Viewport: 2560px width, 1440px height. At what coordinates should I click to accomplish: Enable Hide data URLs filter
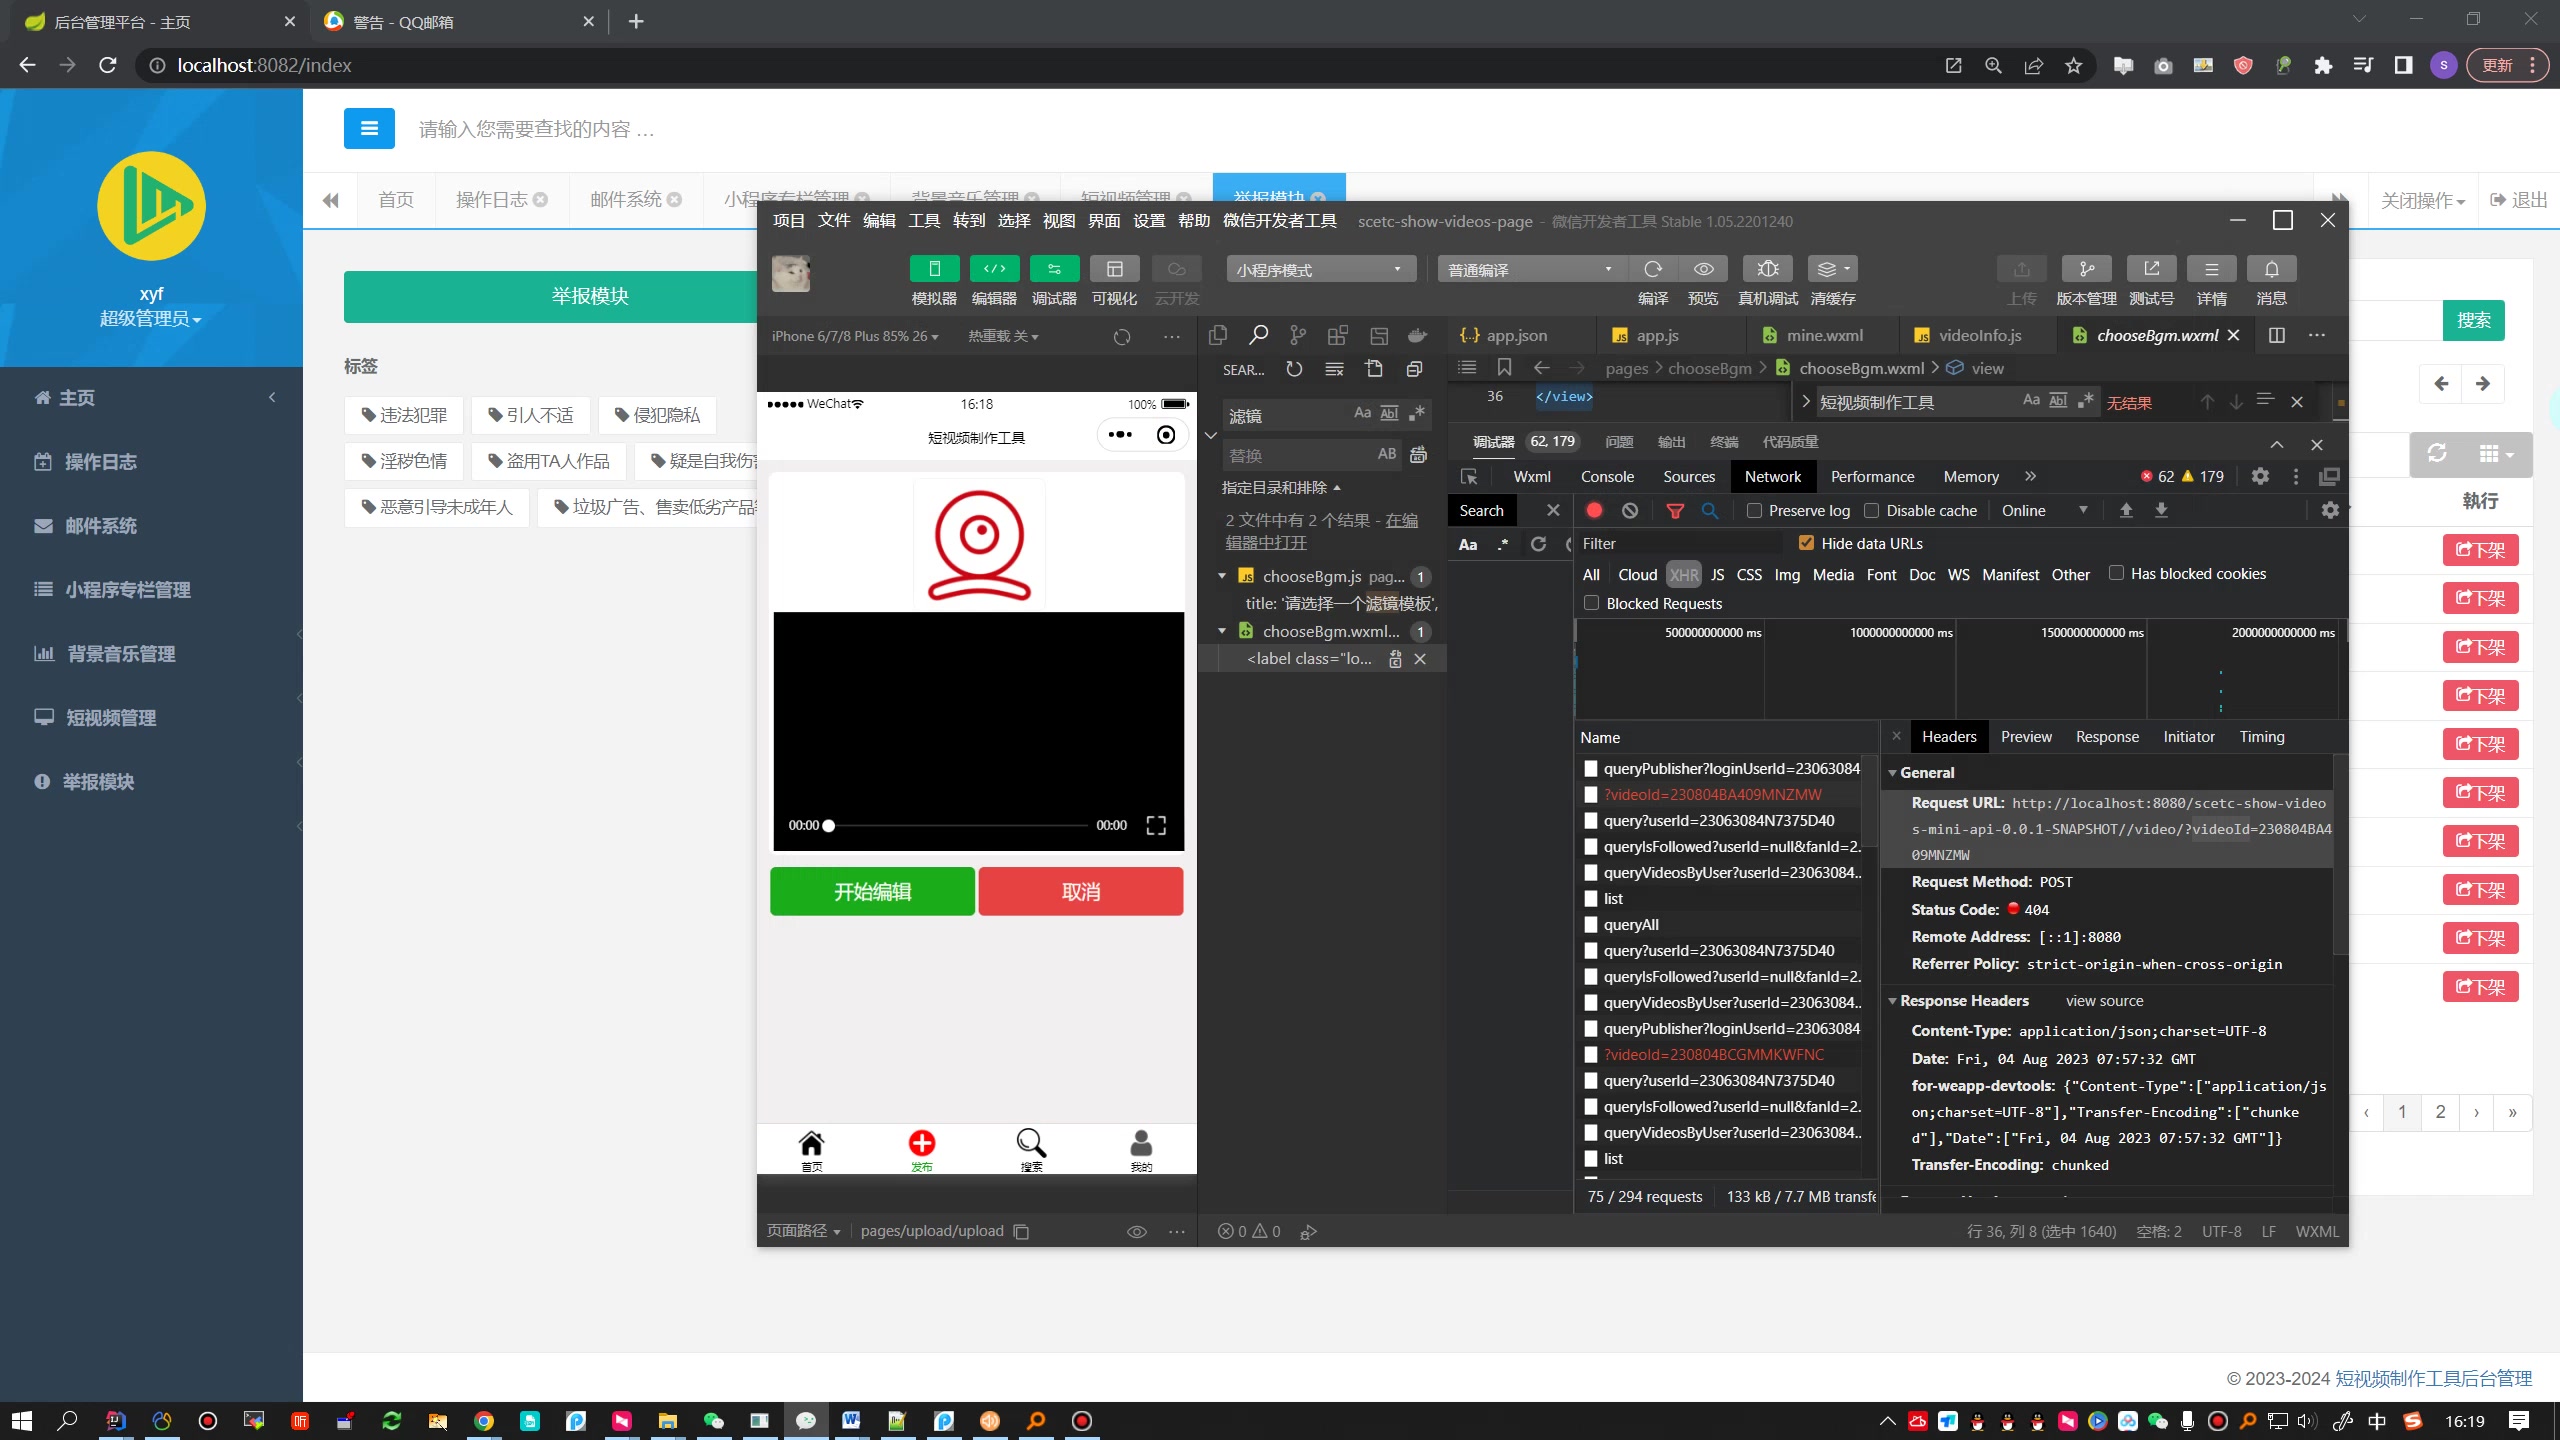point(1806,542)
